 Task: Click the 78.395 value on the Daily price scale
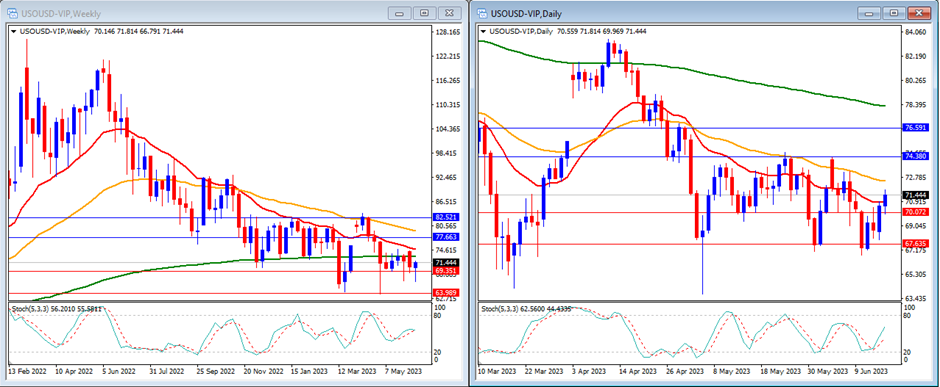(916, 105)
